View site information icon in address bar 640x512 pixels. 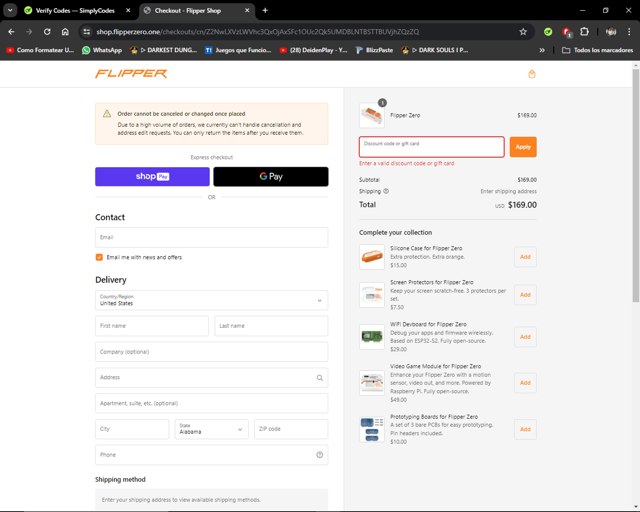pyautogui.click(x=86, y=31)
